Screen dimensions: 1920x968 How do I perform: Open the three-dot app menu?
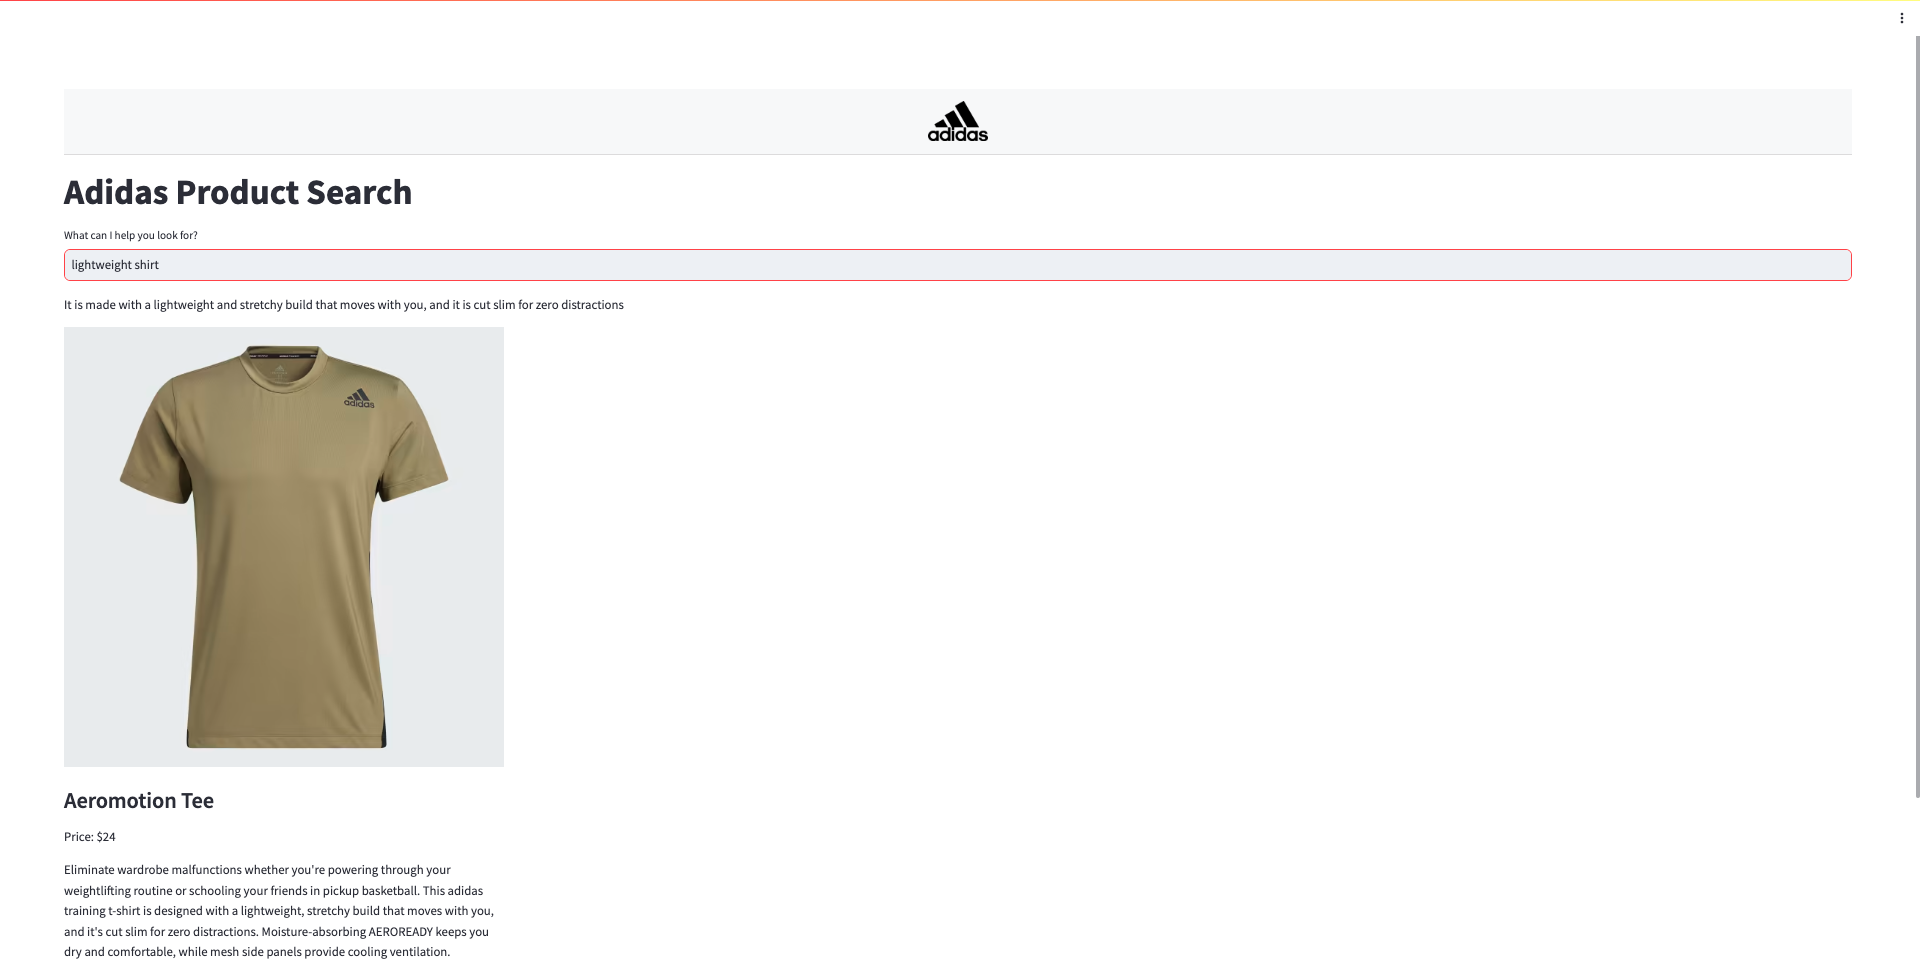[x=1901, y=18]
